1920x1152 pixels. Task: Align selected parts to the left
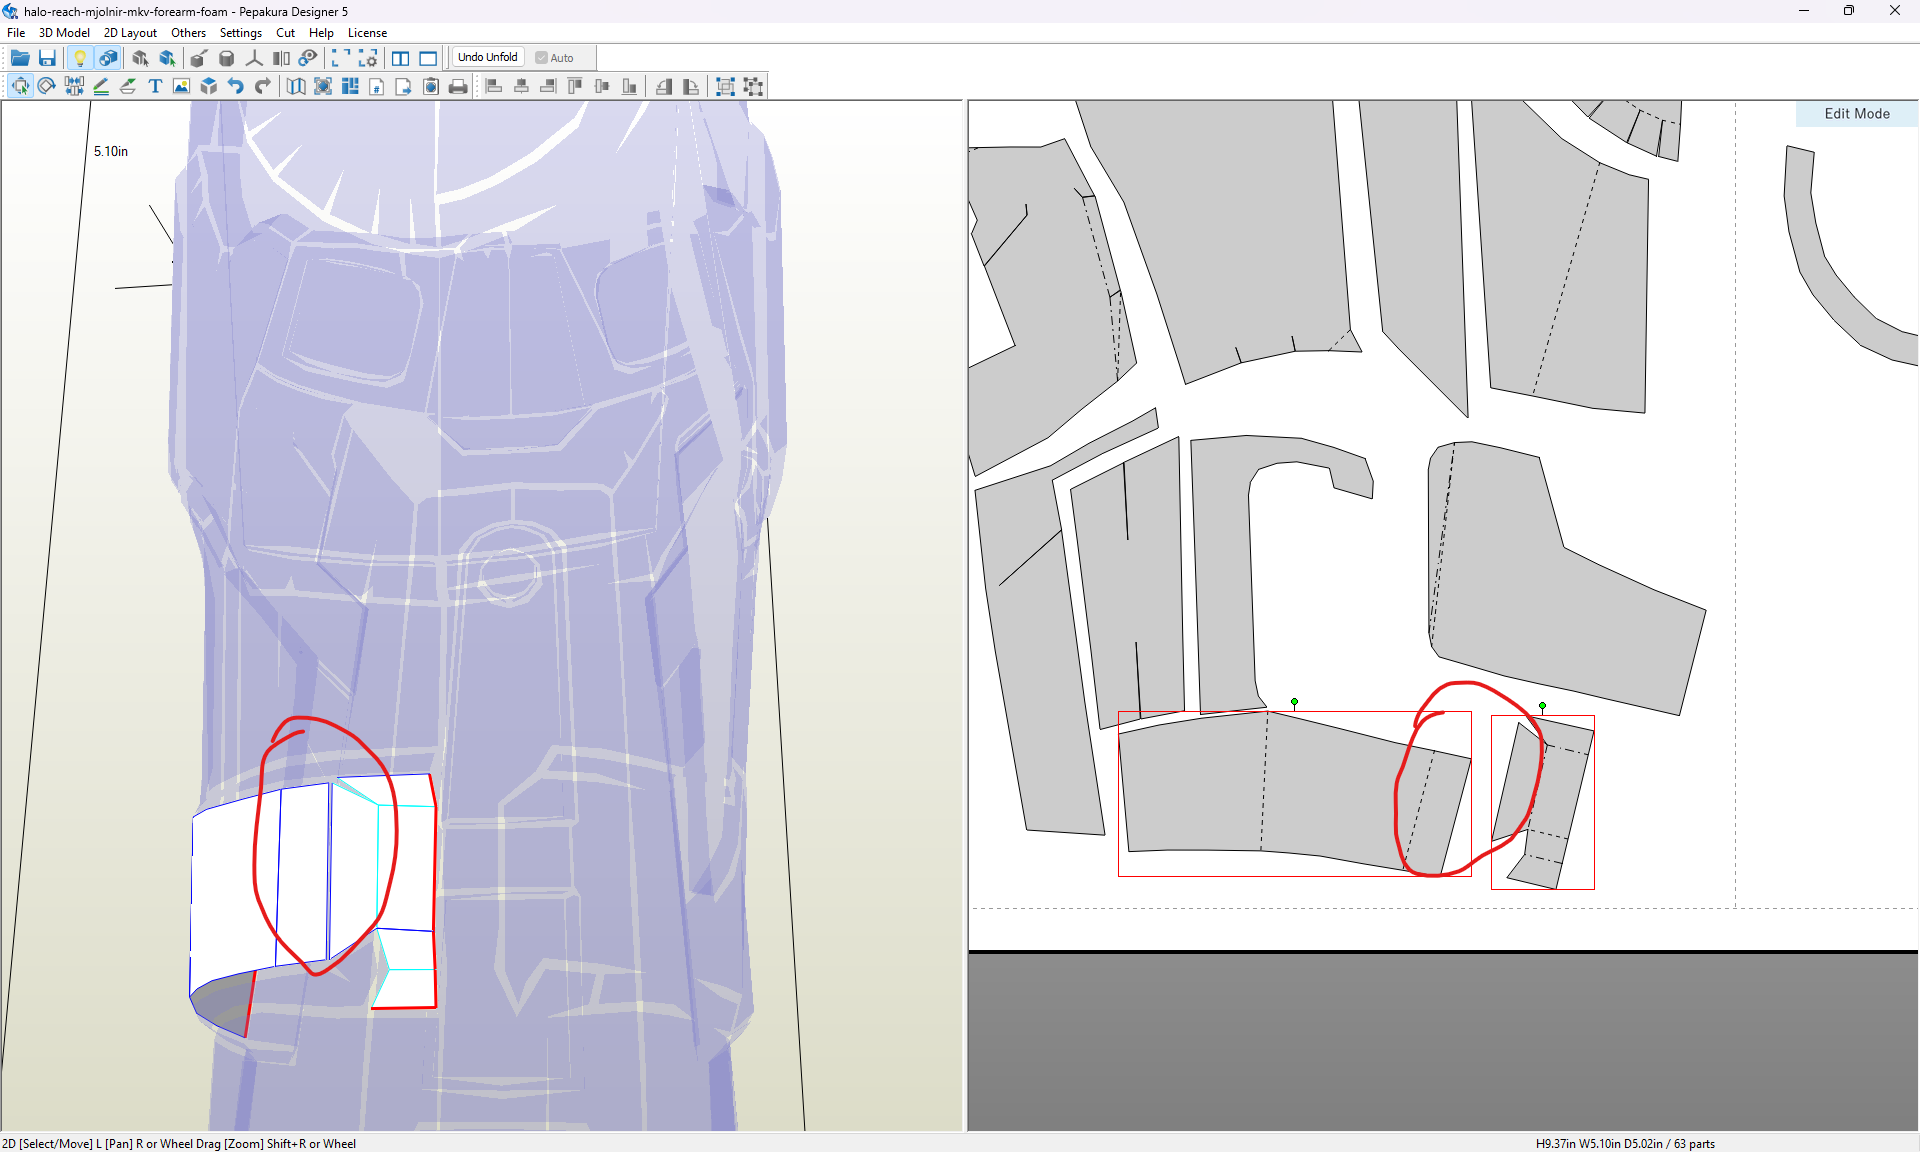(494, 86)
